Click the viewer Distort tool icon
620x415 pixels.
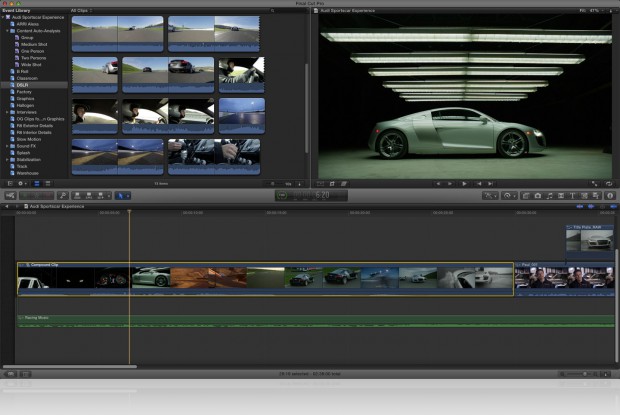tap(344, 184)
